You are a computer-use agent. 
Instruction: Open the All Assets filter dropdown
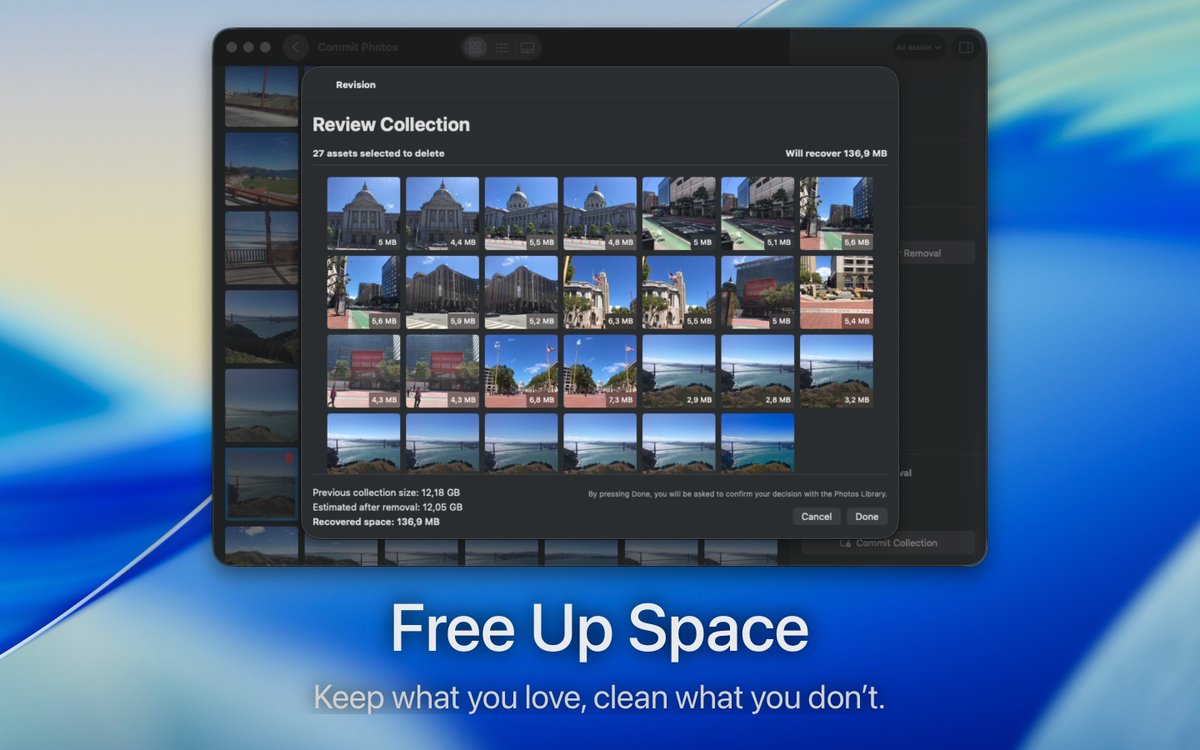918,47
